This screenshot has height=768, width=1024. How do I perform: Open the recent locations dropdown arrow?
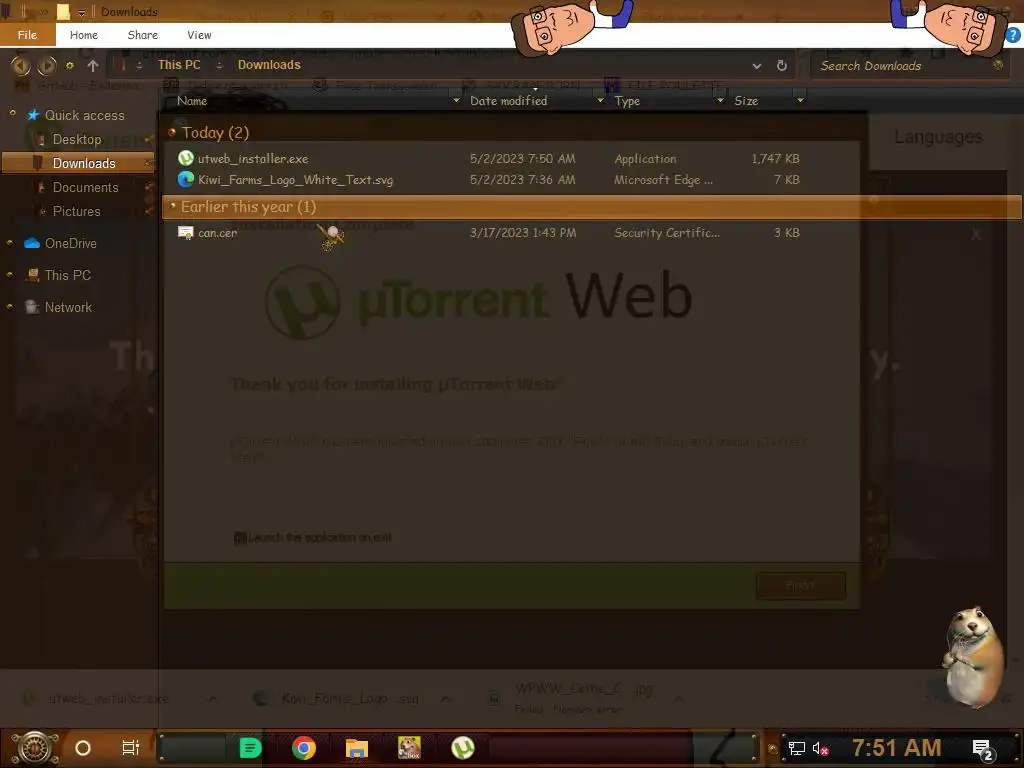click(x=70, y=65)
